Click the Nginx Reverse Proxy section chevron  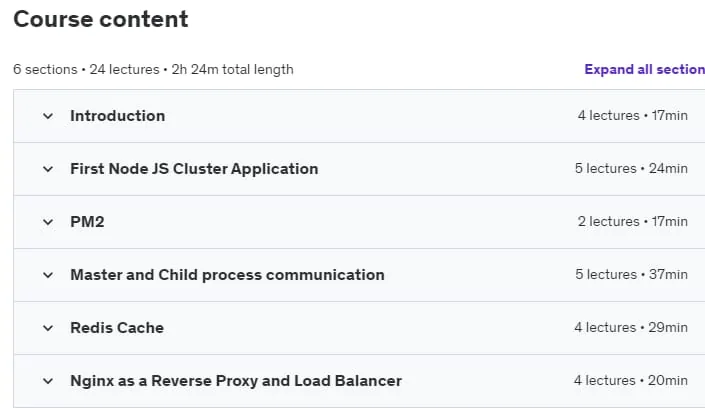click(x=48, y=381)
